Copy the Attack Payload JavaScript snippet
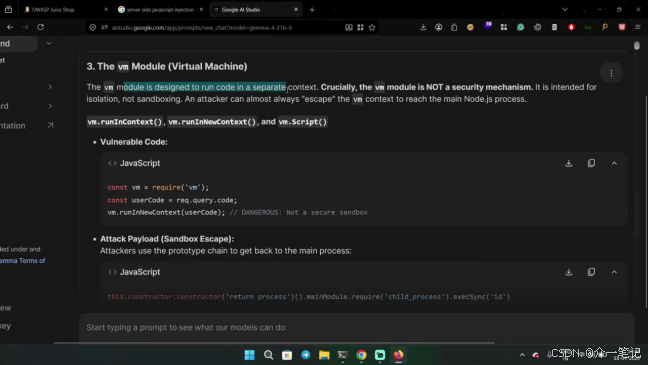The image size is (648, 365). click(x=591, y=272)
